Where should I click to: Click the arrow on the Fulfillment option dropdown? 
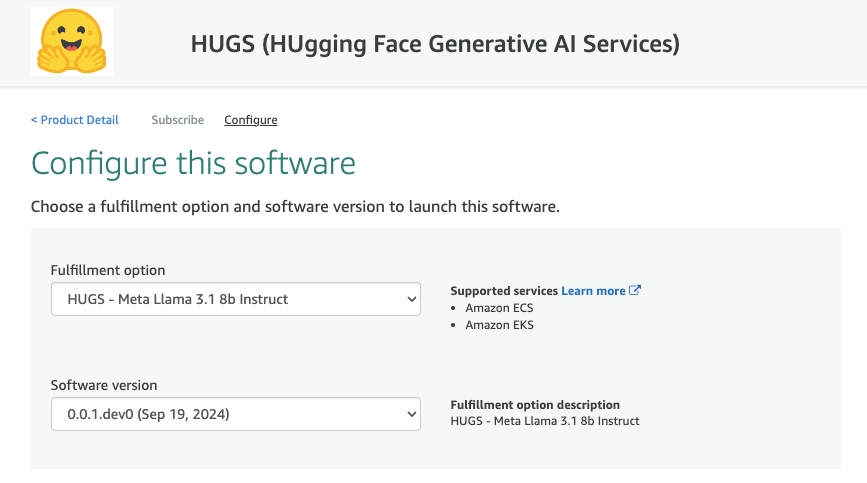pyautogui.click(x=410, y=298)
